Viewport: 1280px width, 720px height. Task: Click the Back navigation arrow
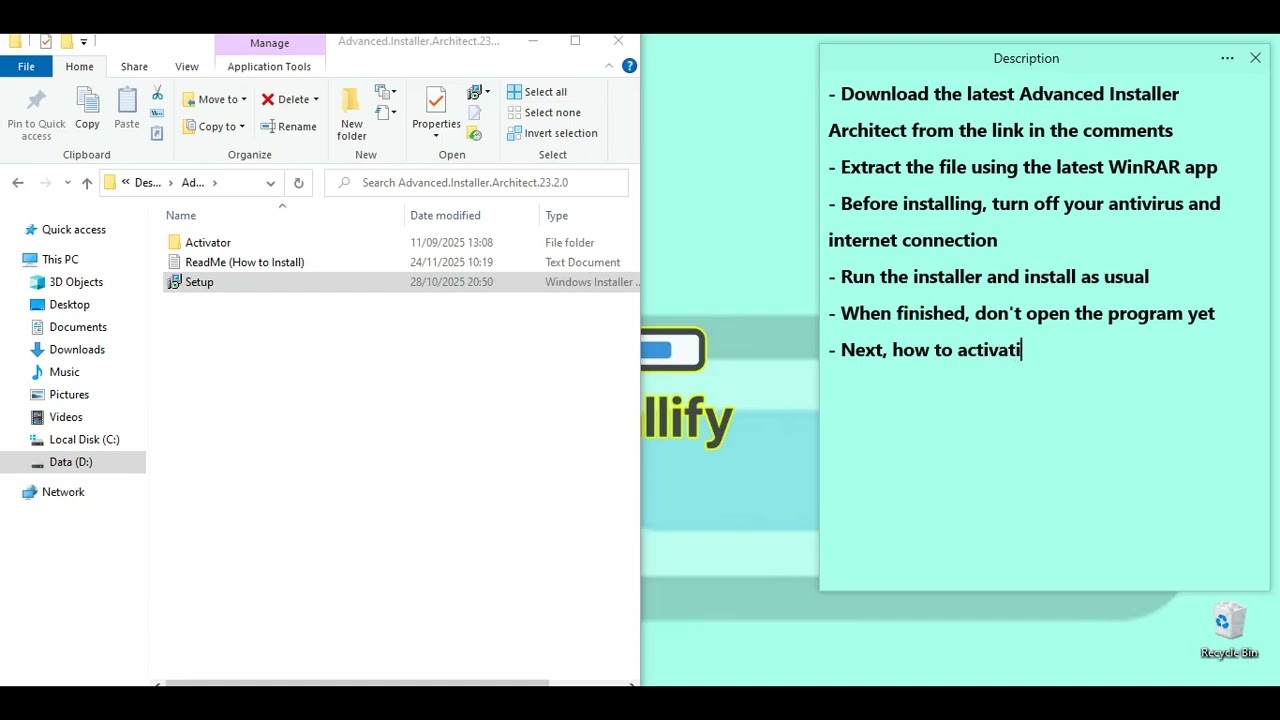pos(18,183)
